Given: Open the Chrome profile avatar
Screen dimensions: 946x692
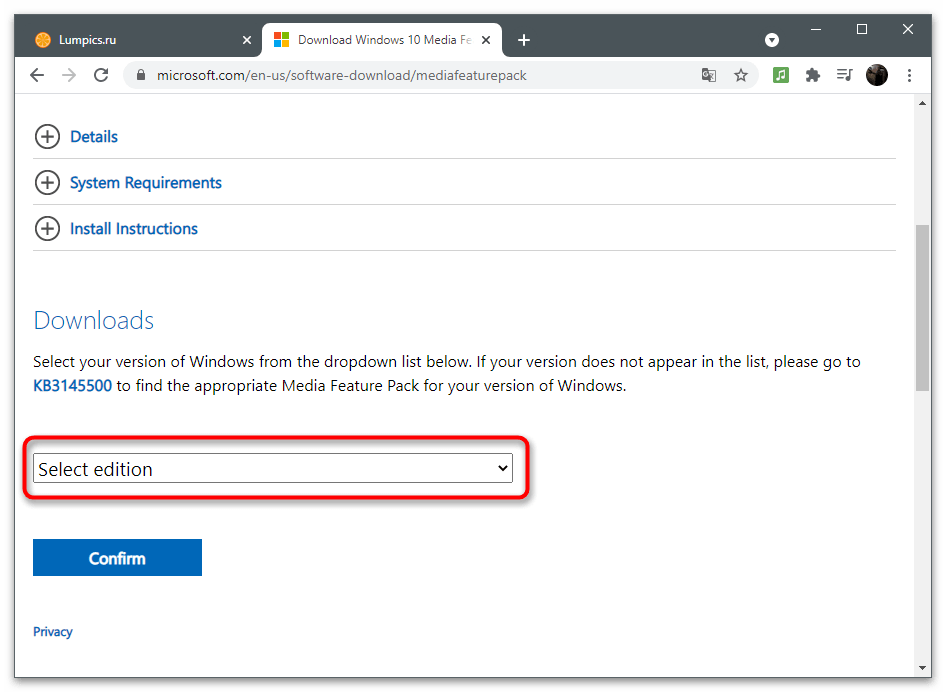Looking at the screenshot, I should 877,75.
